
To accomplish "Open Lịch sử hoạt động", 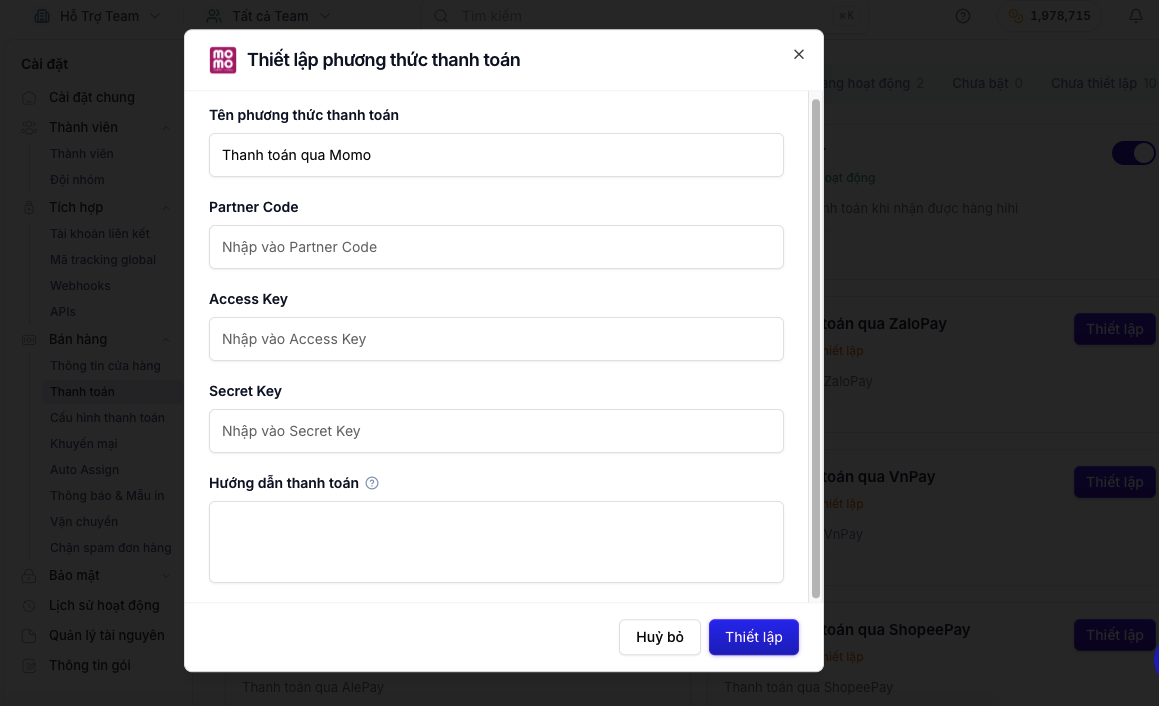I will pyautogui.click(x=104, y=605).
